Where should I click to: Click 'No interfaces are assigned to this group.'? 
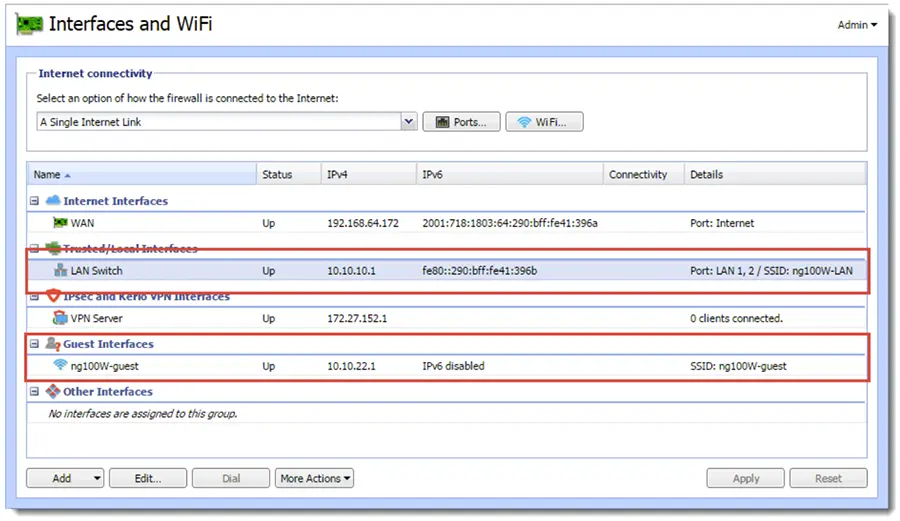(142, 413)
